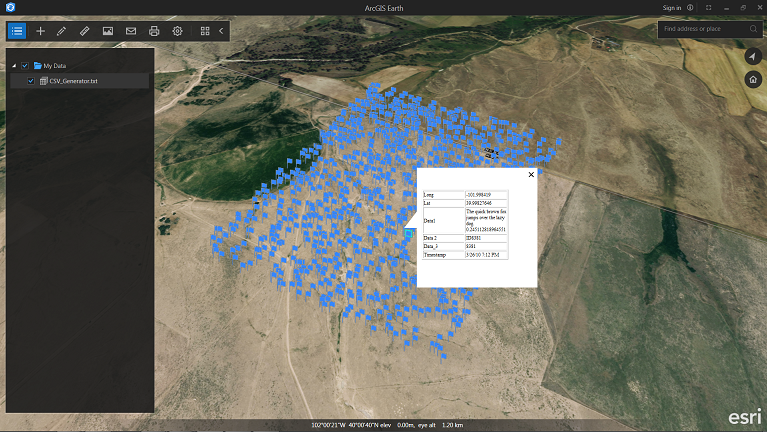This screenshot has height=432, width=767.
Task: Select the CSV_Generator.txt layer row
Action: pyautogui.click(x=79, y=81)
